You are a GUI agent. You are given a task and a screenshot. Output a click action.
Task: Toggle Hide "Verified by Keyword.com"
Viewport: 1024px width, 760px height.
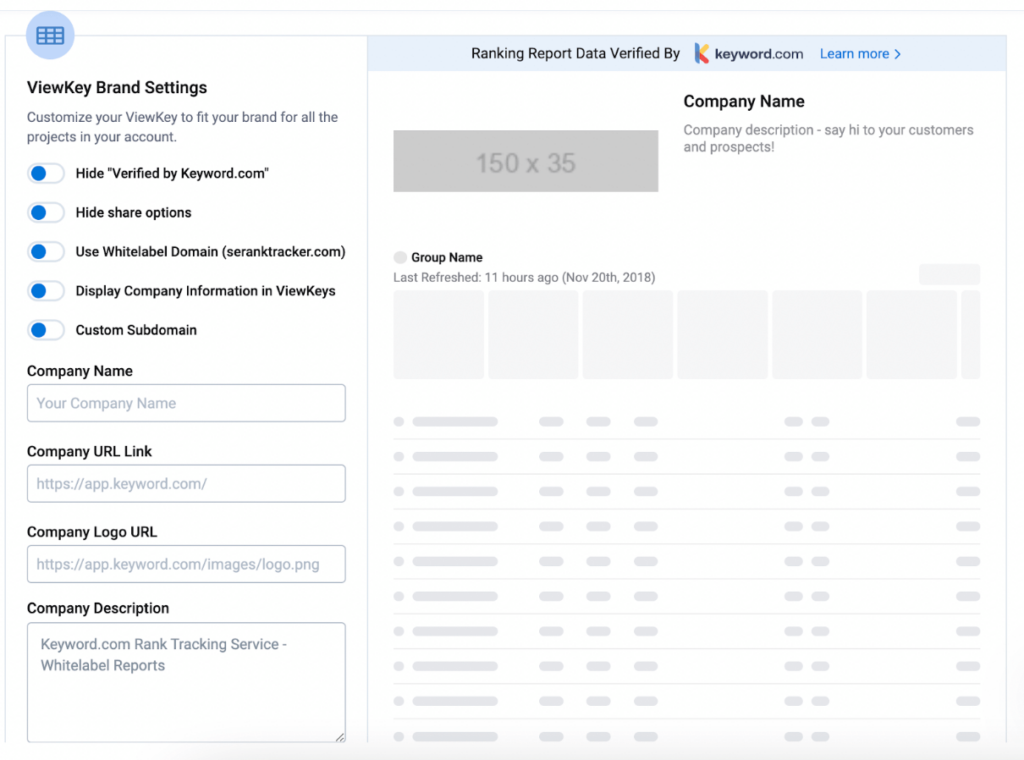46,173
